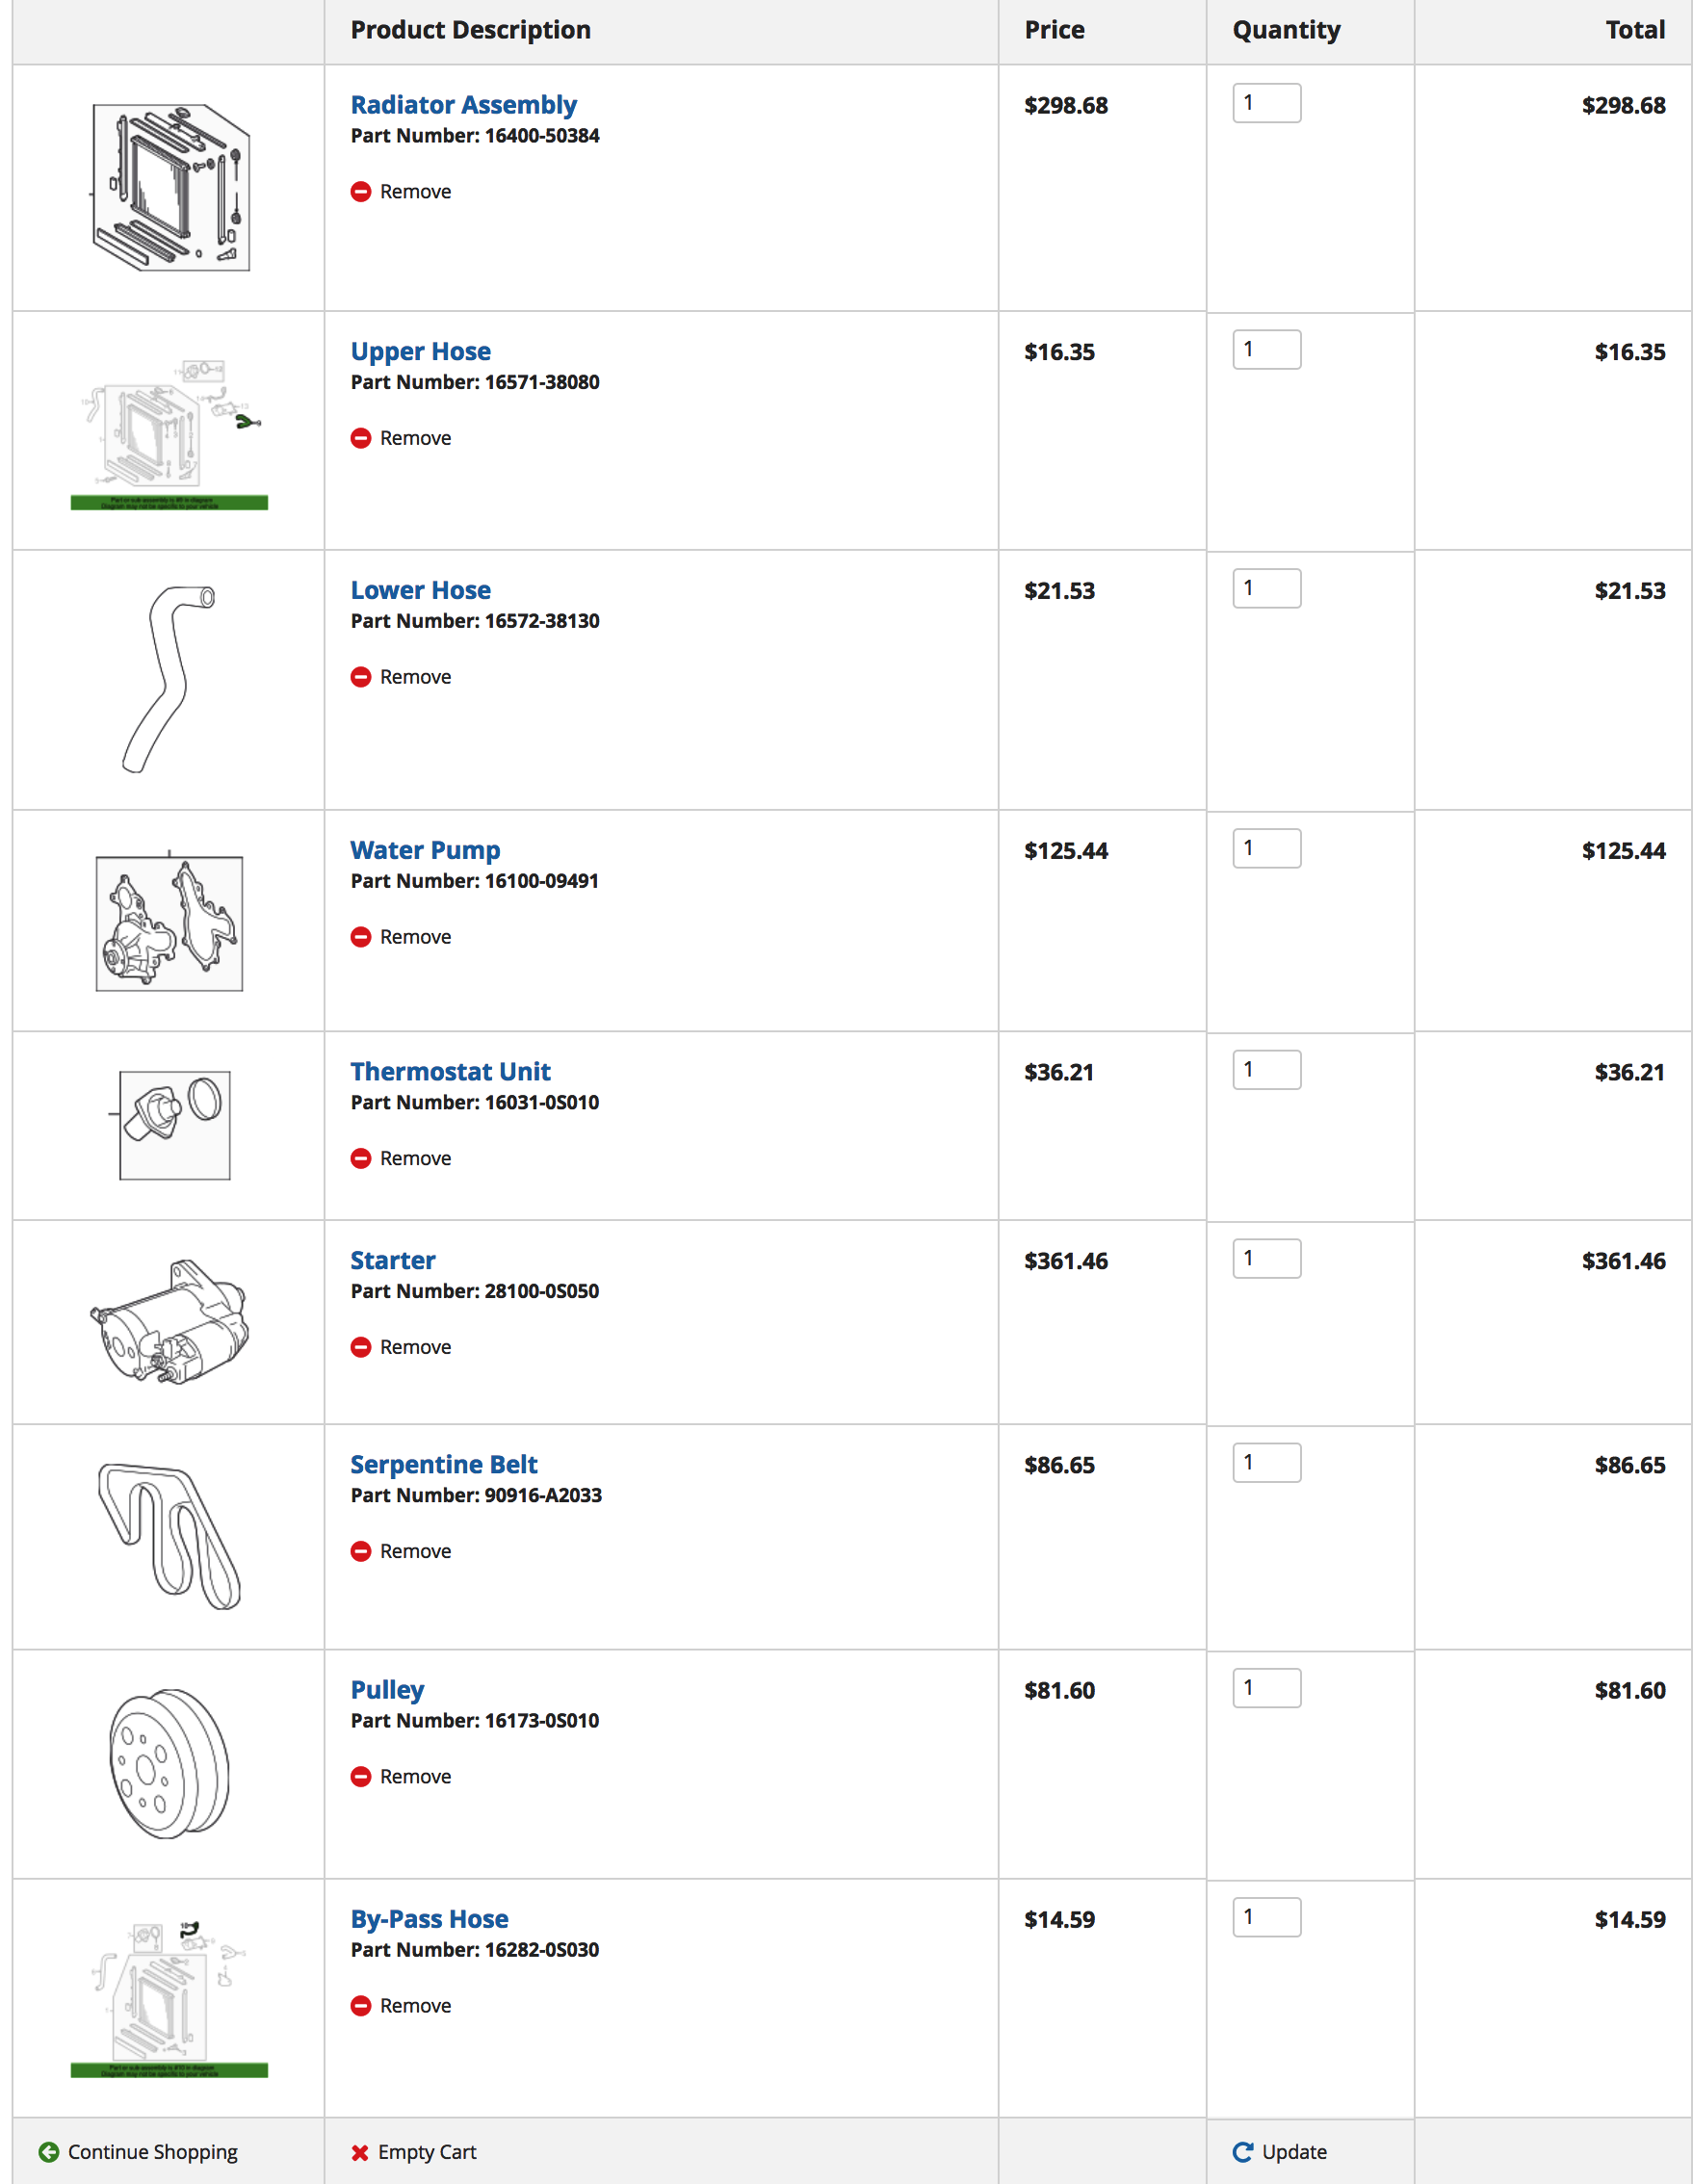This screenshot has width=1693, height=2184.
Task: Remove the Water Pump via its red icon
Action: point(361,937)
